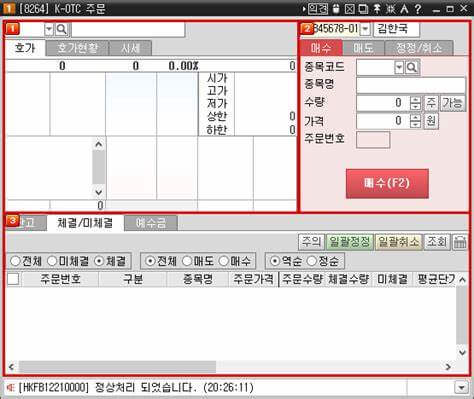Click the account name 김한국 field

click(x=396, y=29)
